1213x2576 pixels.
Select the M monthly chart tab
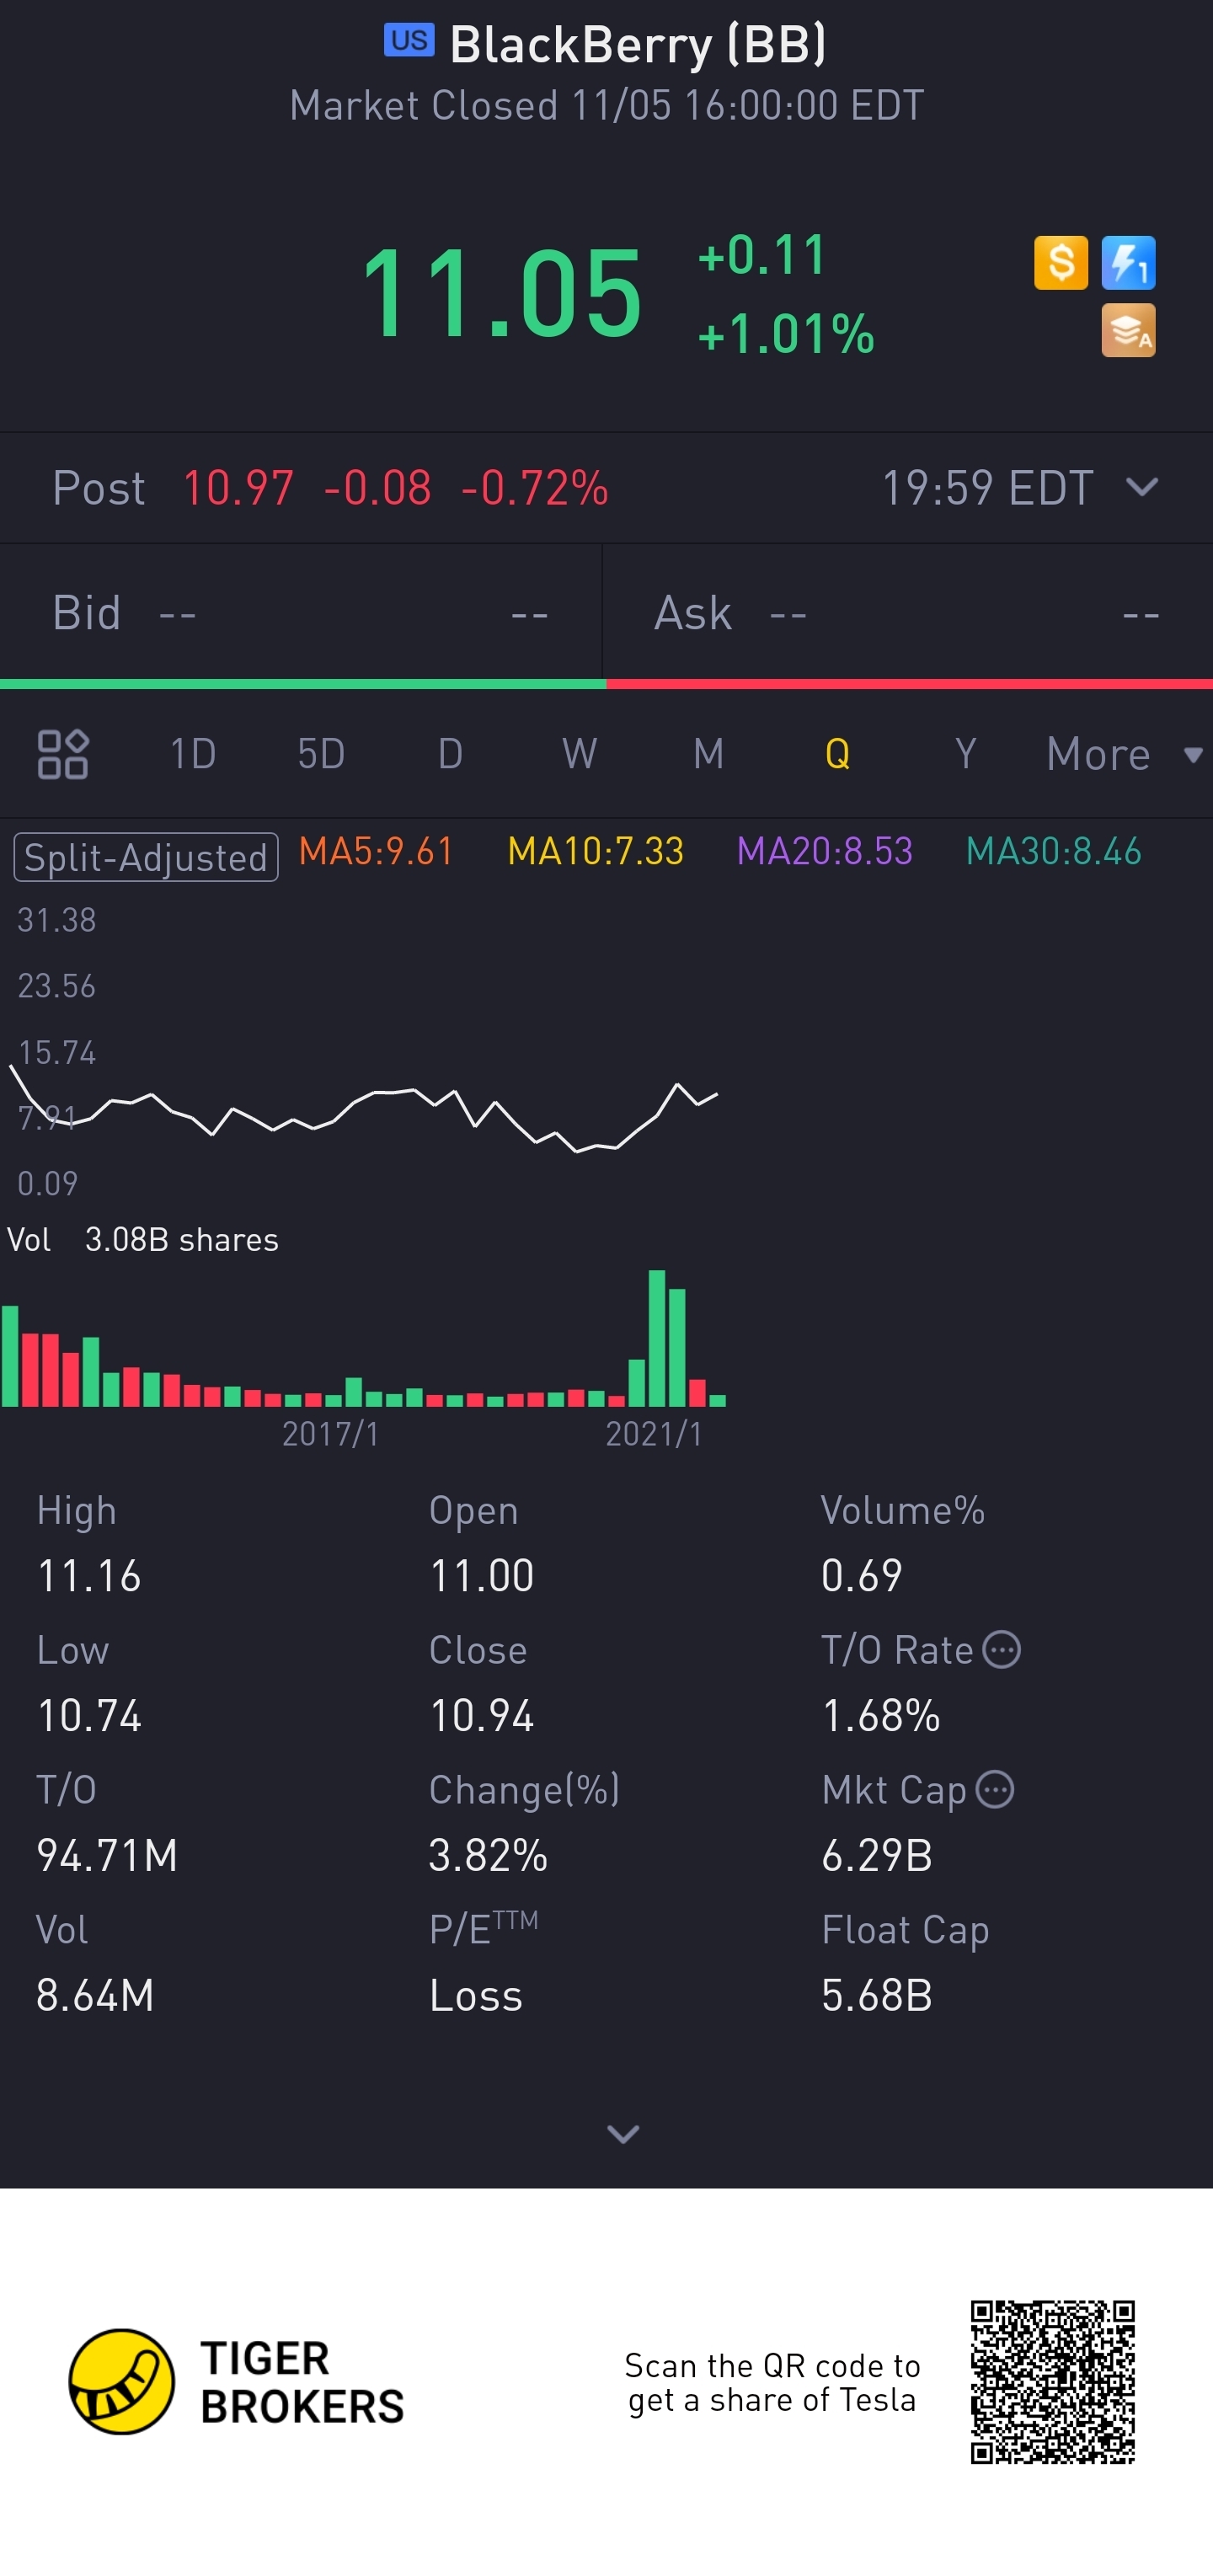pos(708,754)
